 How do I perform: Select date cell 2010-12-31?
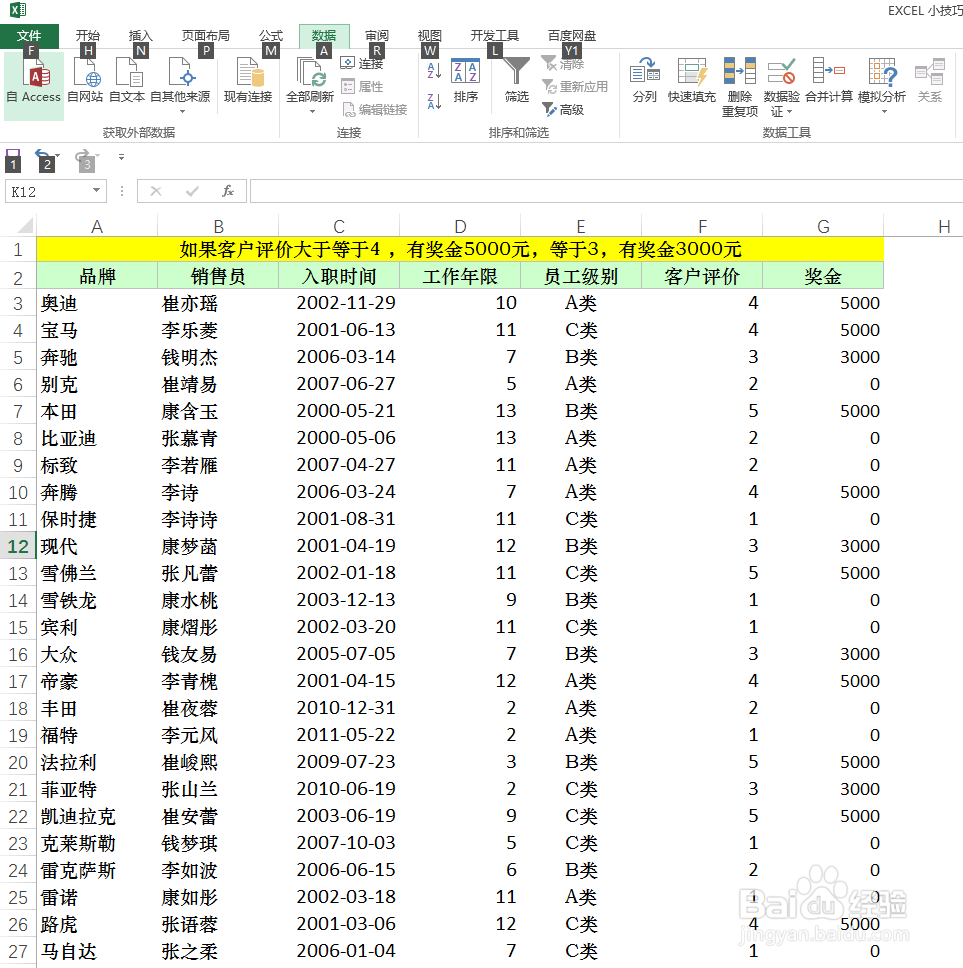(339, 708)
